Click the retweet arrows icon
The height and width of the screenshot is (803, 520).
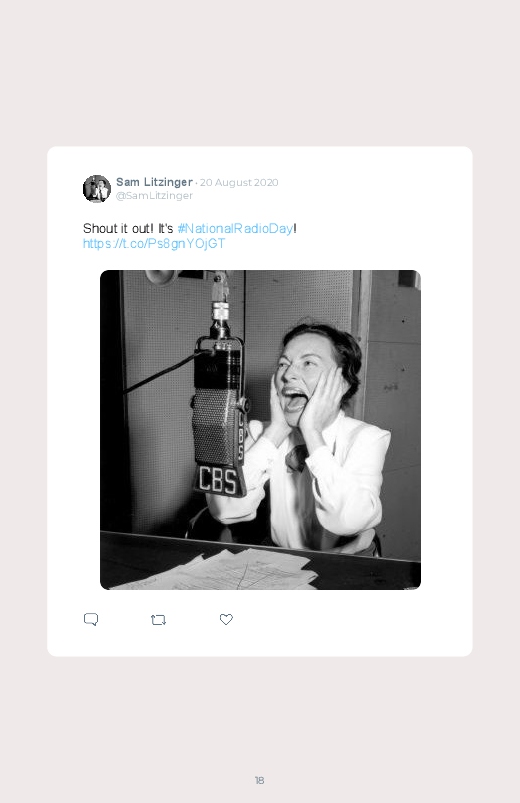[x=158, y=620]
